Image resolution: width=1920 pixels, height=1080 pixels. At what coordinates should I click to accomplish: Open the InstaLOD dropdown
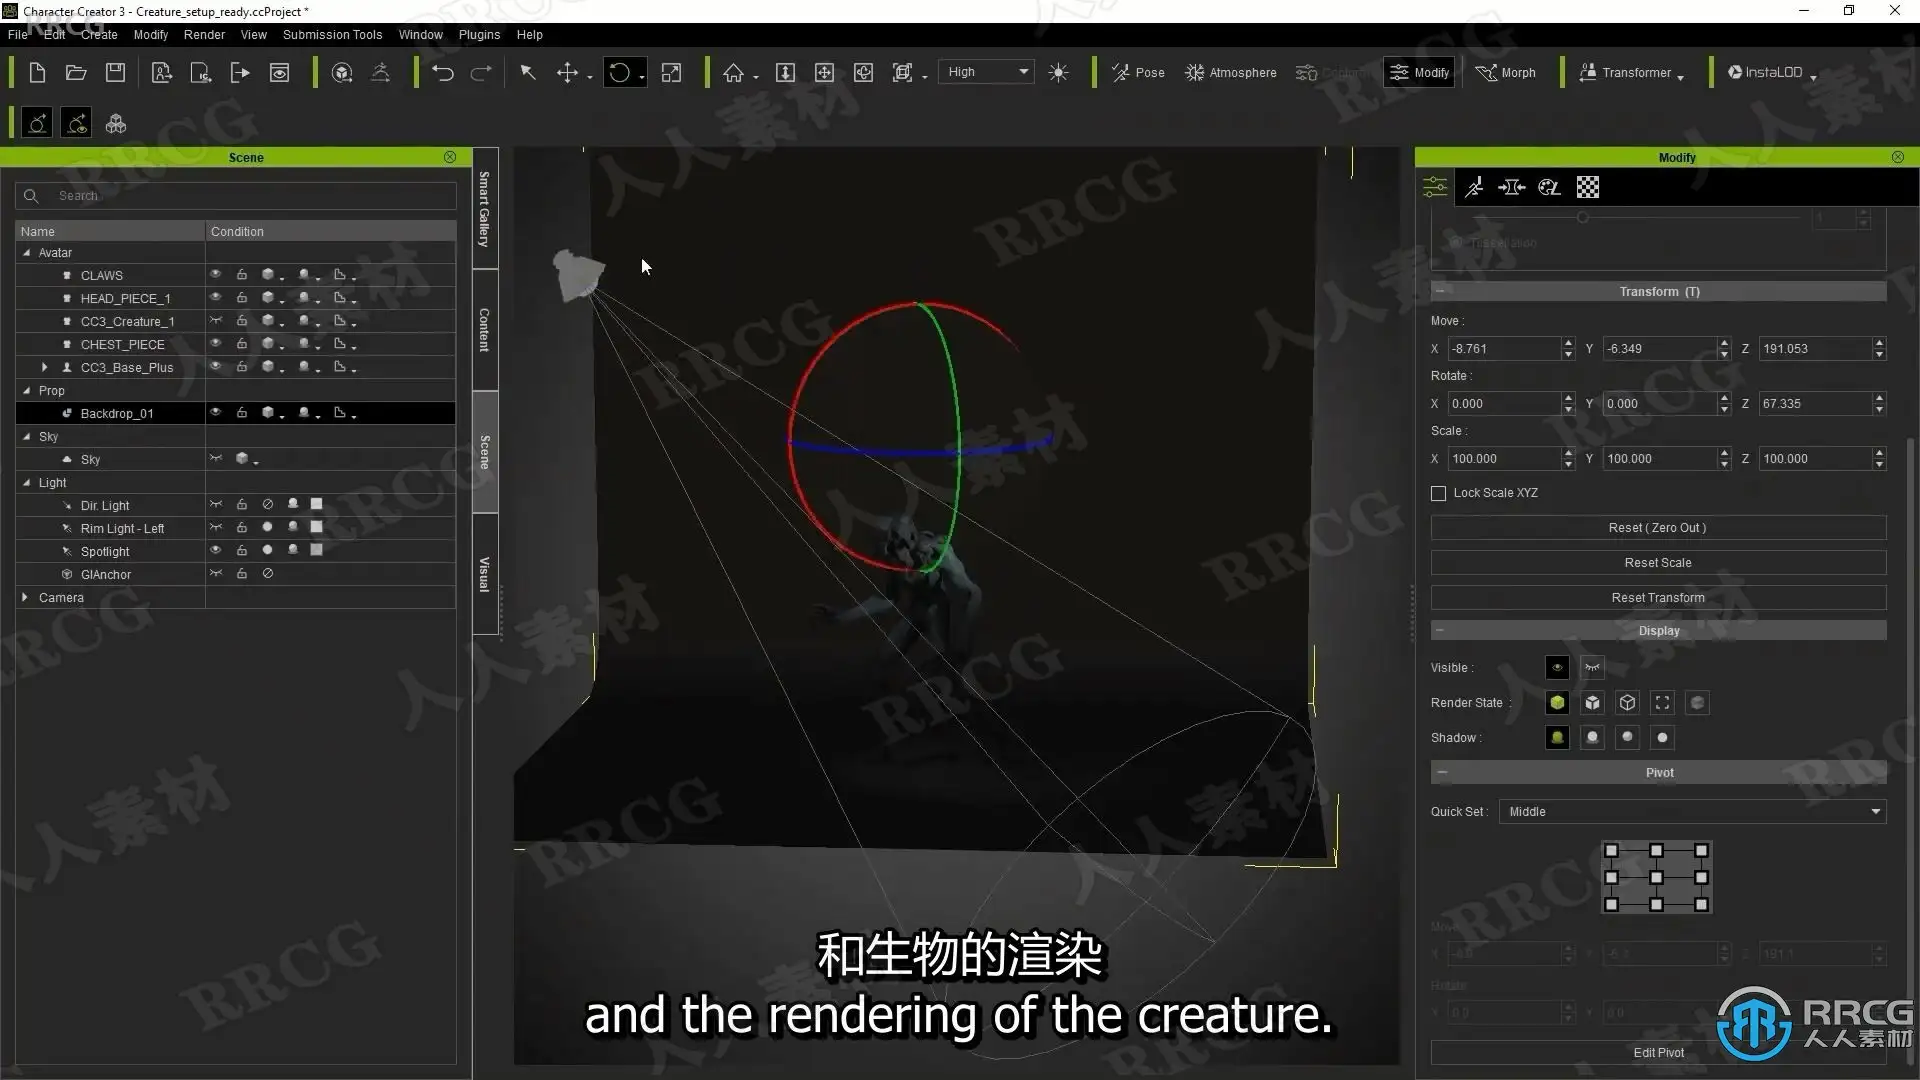tap(1771, 72)
